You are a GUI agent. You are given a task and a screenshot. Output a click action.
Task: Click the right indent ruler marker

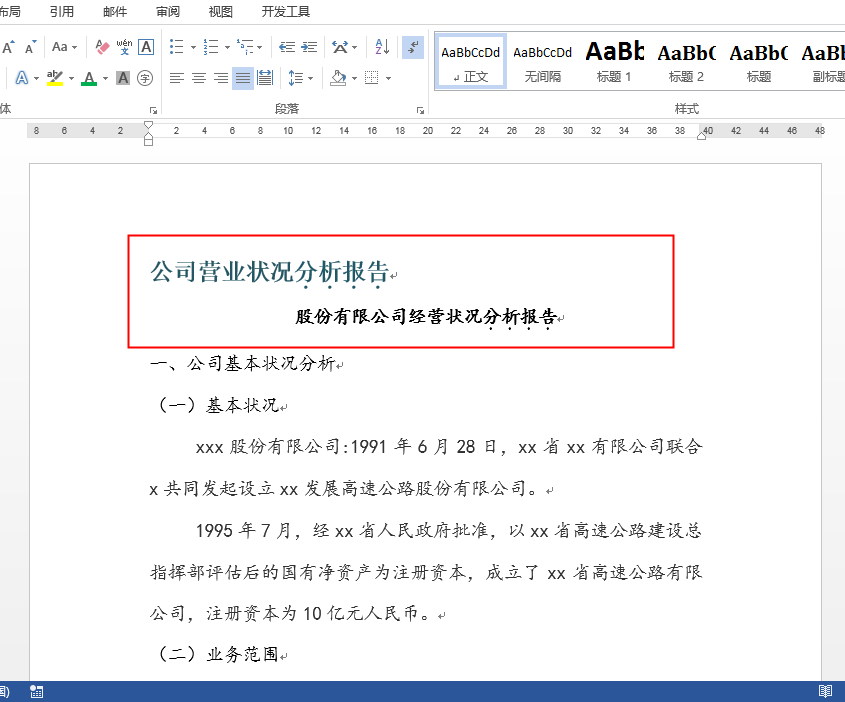pyautogui.click(x=701, y=136)
